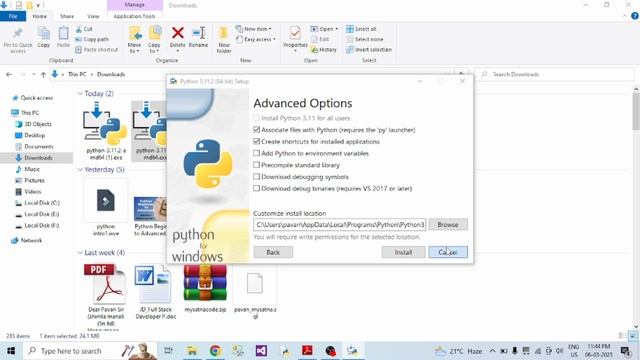640x360 pixels.
Task: Select Local Disk (C:) in the sidebar
Action: click(x=42, y=203)
